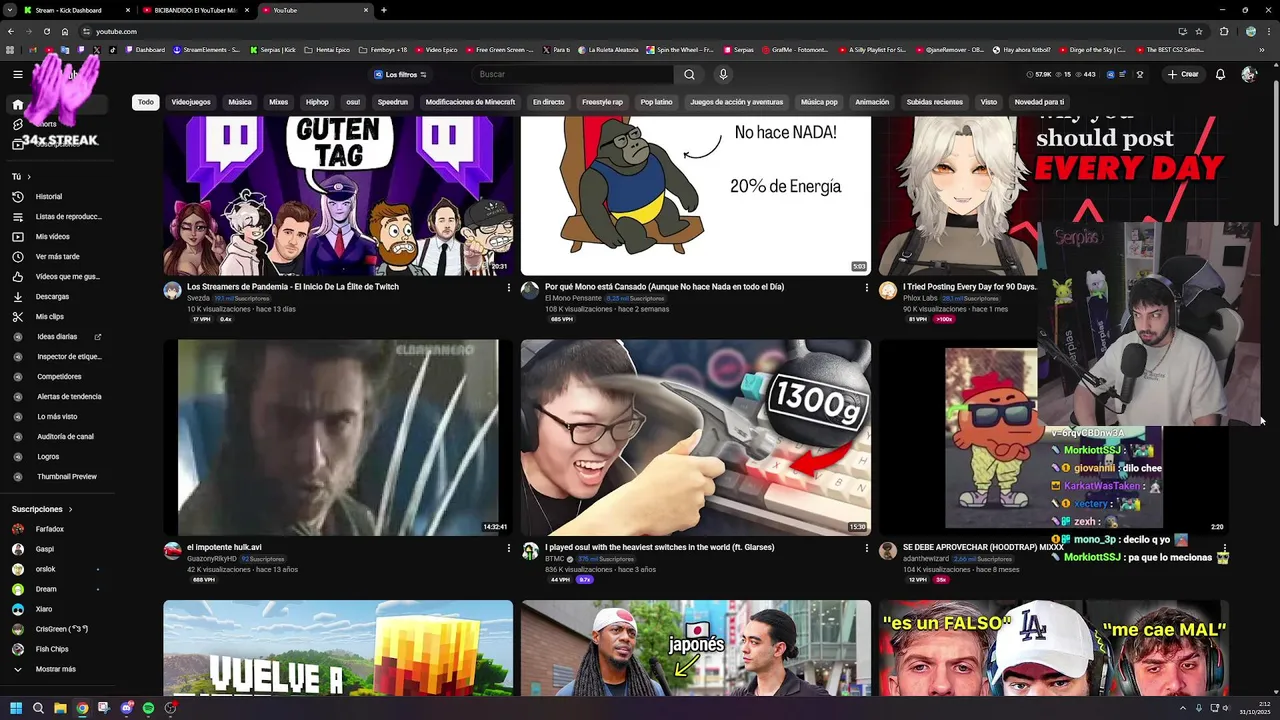This screenshot has width=1280, height=720.
Task: Select the Speedrun filter chip
Action: pyautogui.click(x=393, y=102)
